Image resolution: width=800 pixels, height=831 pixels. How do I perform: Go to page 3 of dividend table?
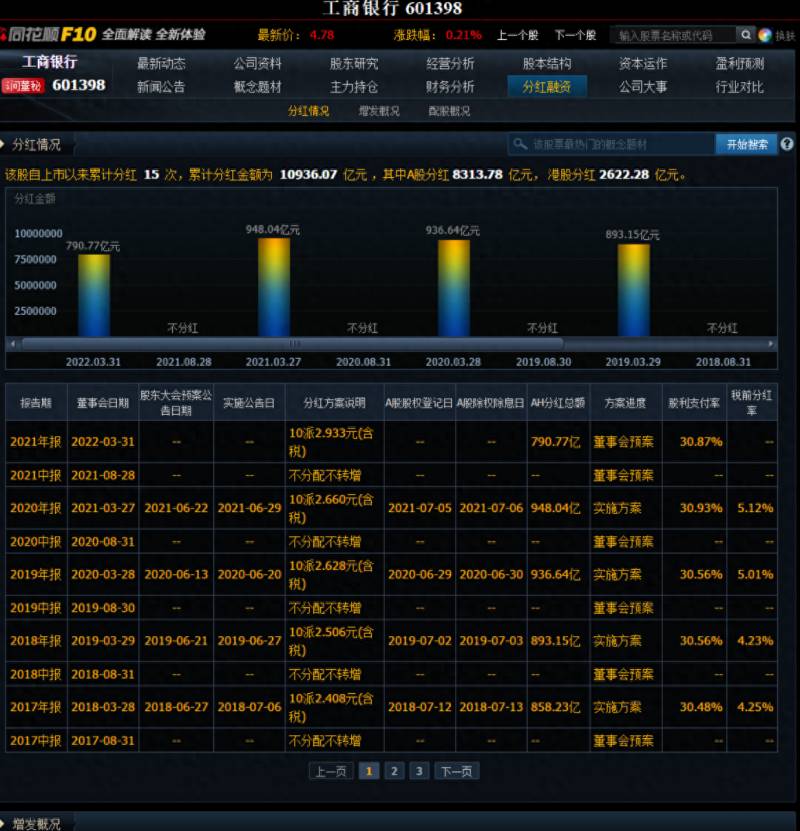pos(419,771)
